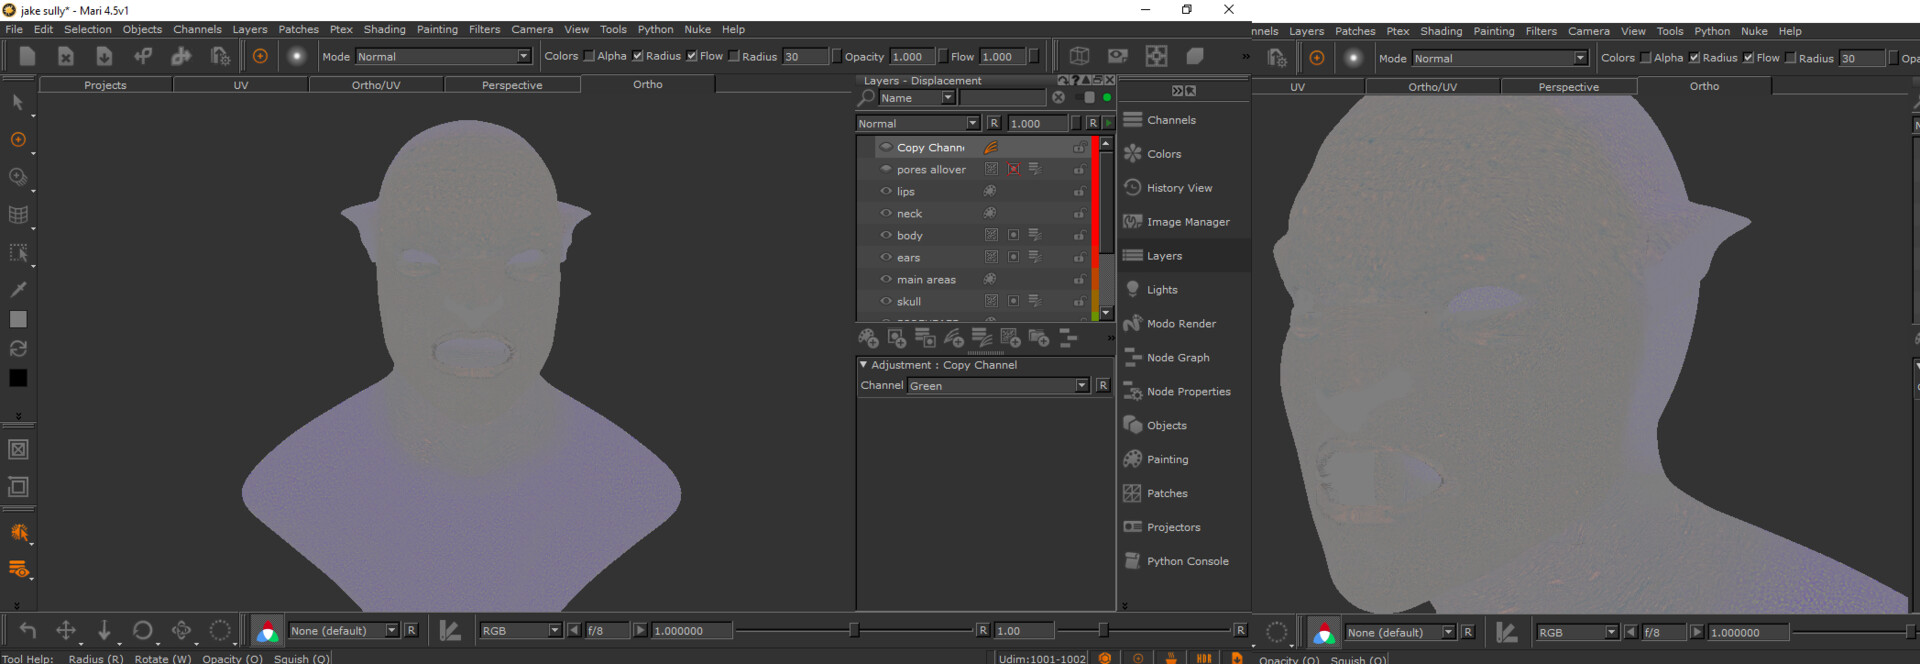Screen dimensions: 1920x664
Task: Hide the skull layer
Action: 886,301
